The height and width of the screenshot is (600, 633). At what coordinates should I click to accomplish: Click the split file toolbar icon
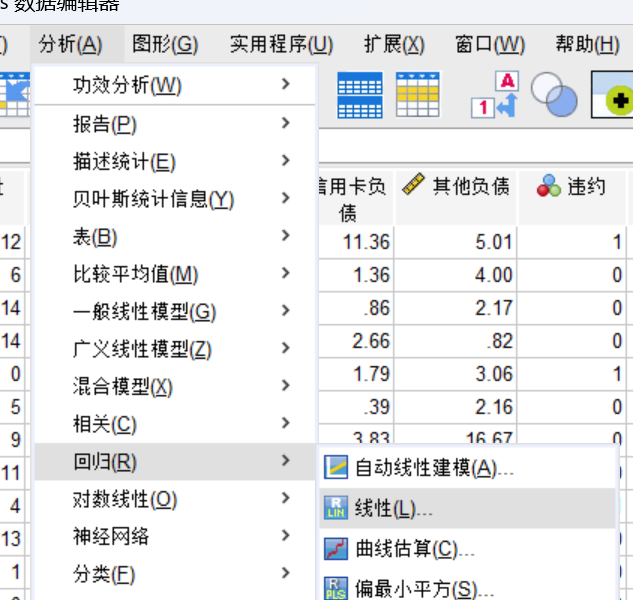click(x=360, y=95)
